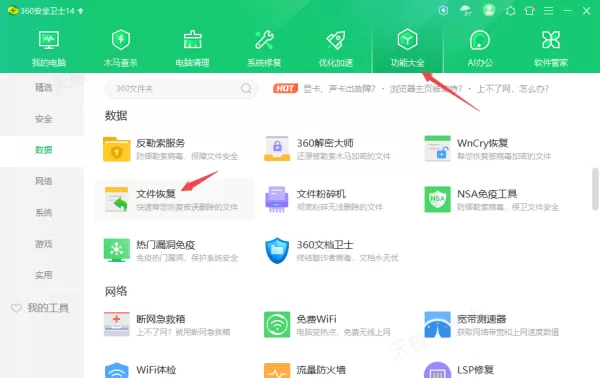600x378 pixels.
Task: Open the 断网急救箱 first-aid icon
Action: pyautogui.click(x=117, y=324)
